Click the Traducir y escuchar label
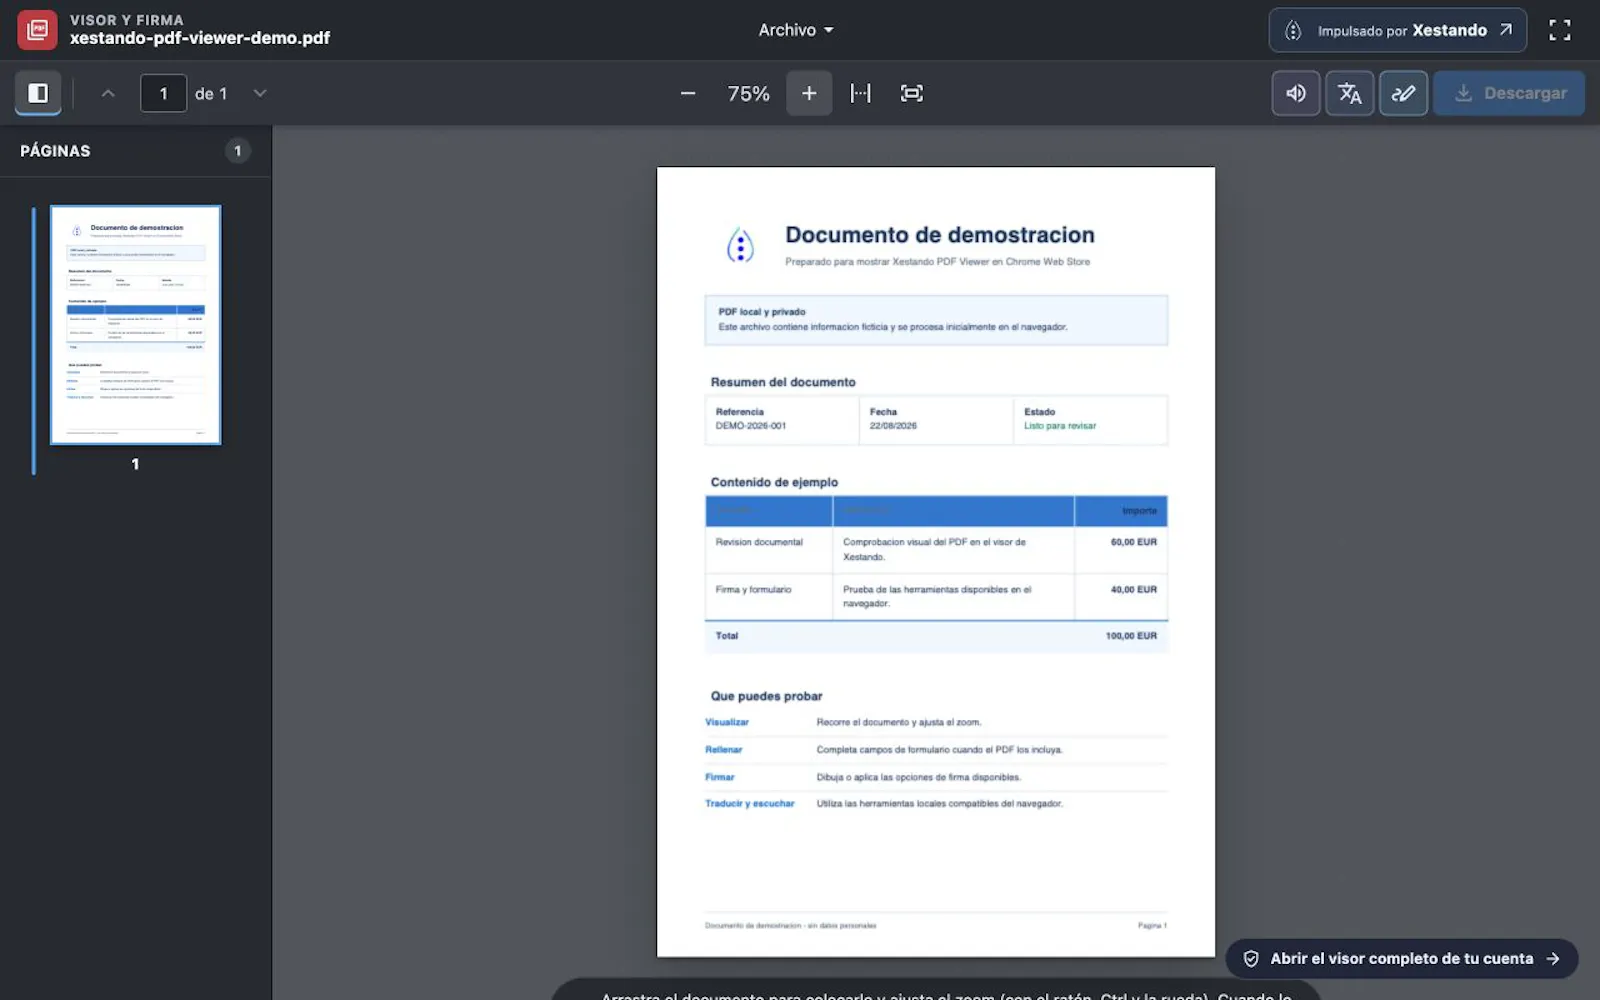 coord(750,804)
